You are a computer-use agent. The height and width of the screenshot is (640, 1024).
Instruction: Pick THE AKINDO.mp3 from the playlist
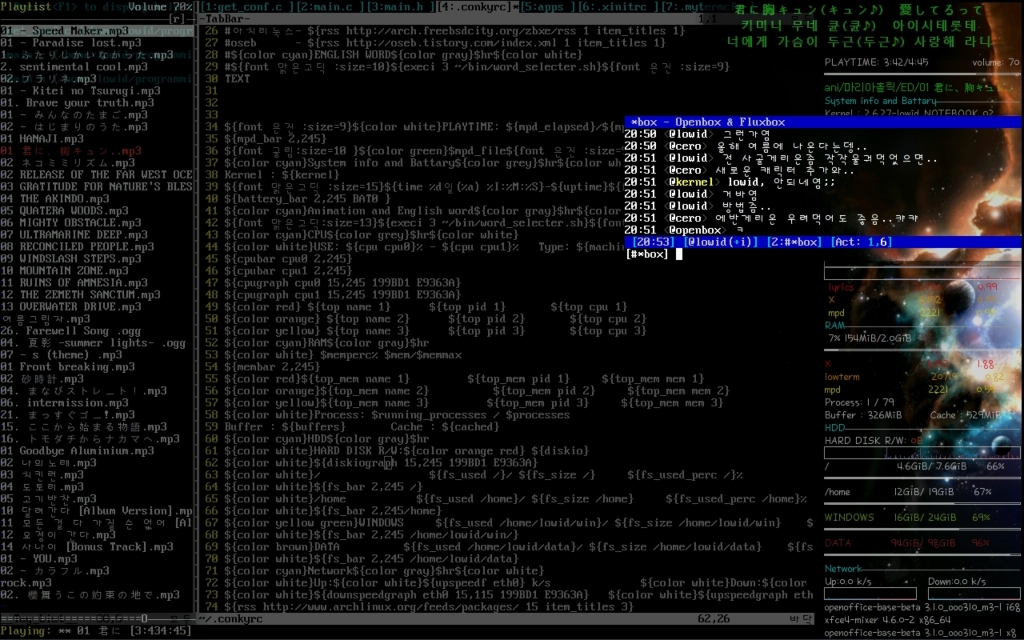click(x=54, y=199)
